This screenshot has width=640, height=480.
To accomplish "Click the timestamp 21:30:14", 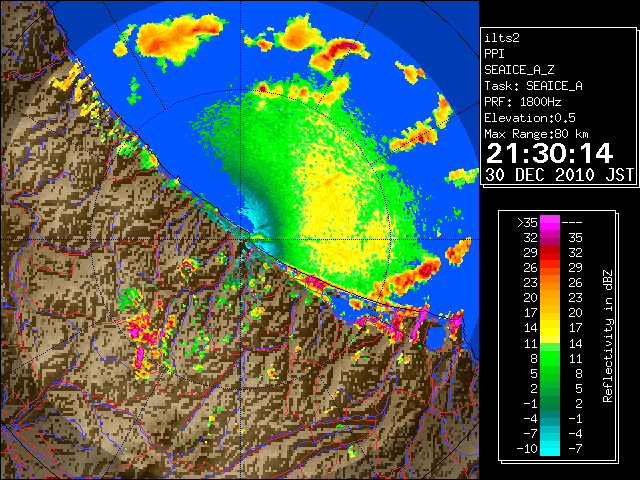I will tap(549, 153).
